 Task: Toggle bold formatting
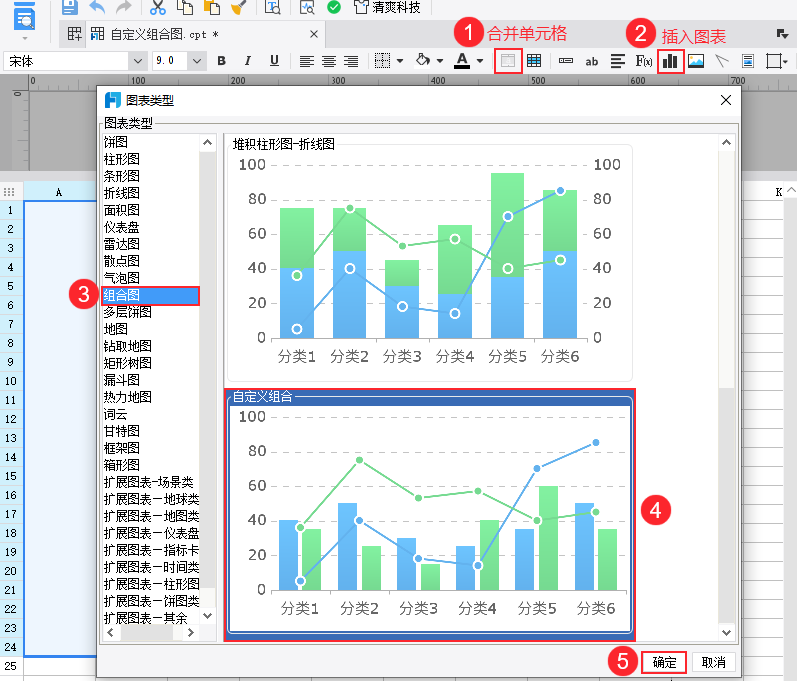[221, 61]
